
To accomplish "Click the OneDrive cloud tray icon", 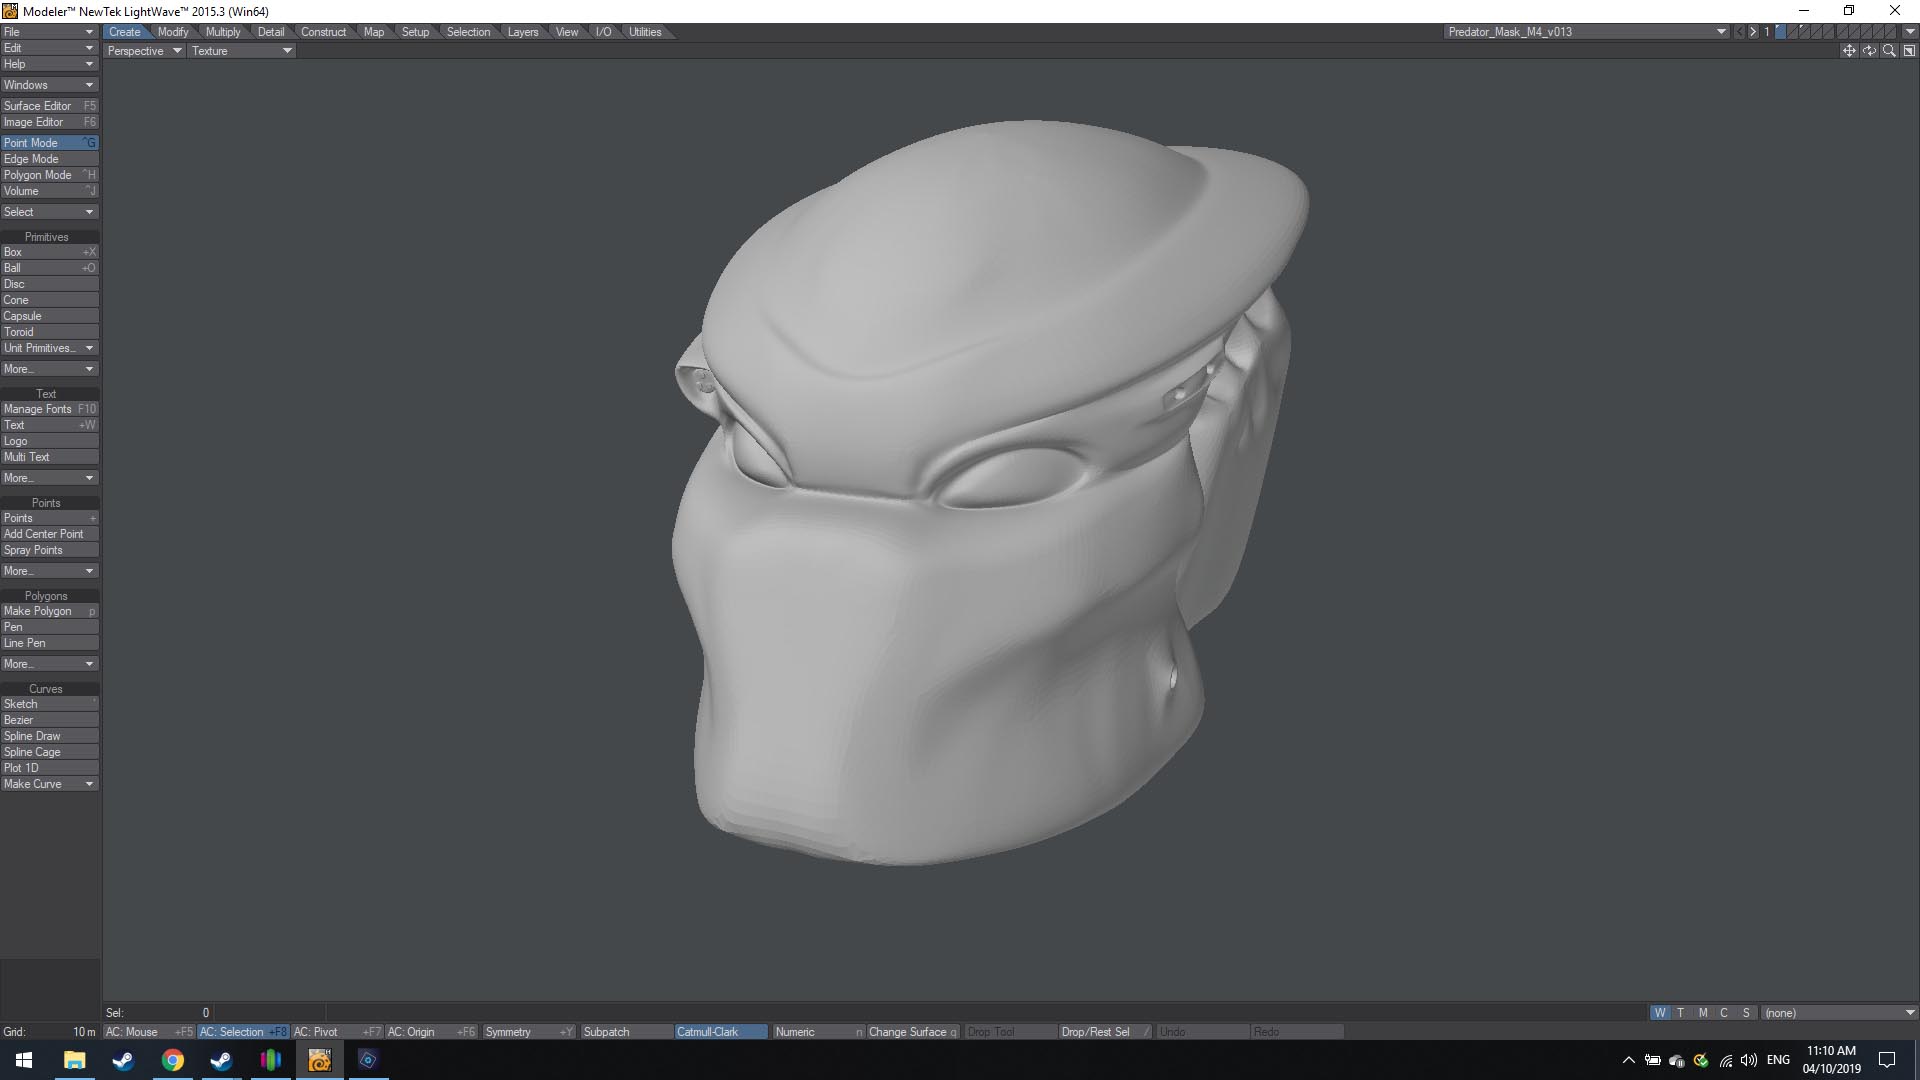I will tap(1677, 1060).
